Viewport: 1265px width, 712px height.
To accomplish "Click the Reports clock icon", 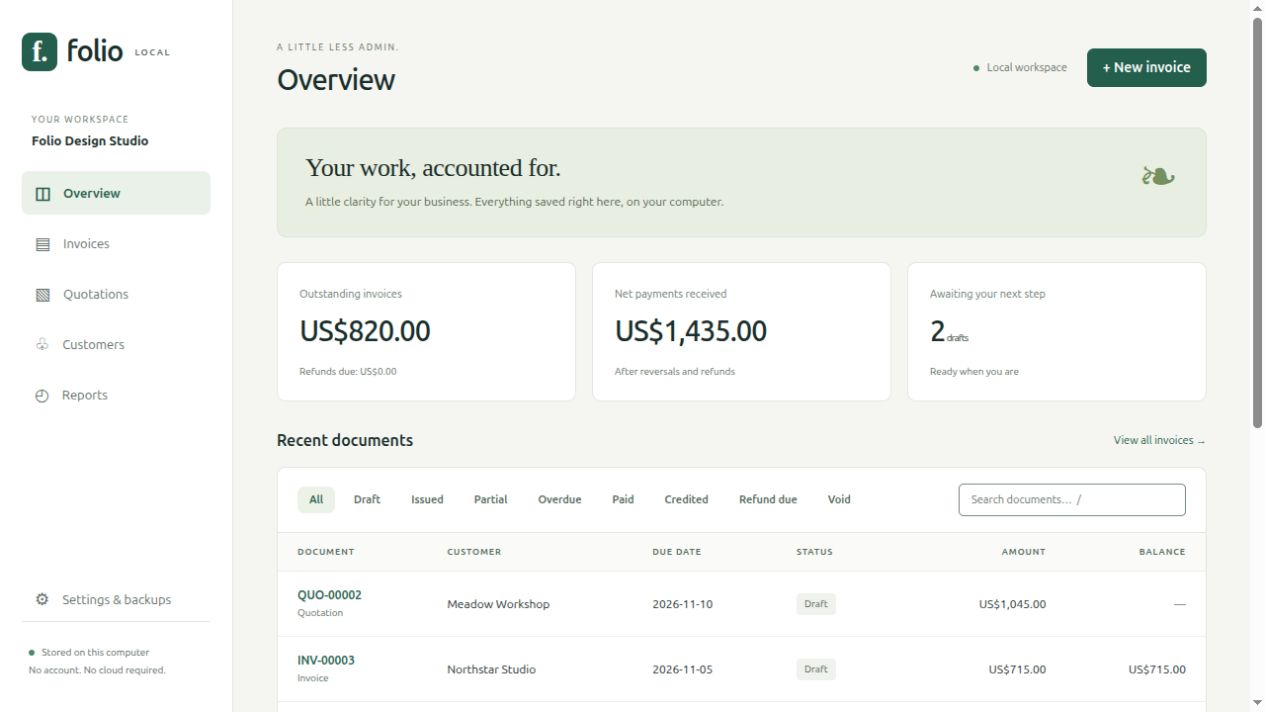I will coord(42,396).
